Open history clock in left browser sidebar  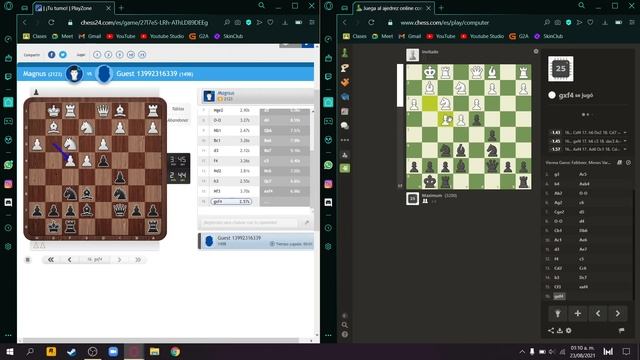(8, 228)
